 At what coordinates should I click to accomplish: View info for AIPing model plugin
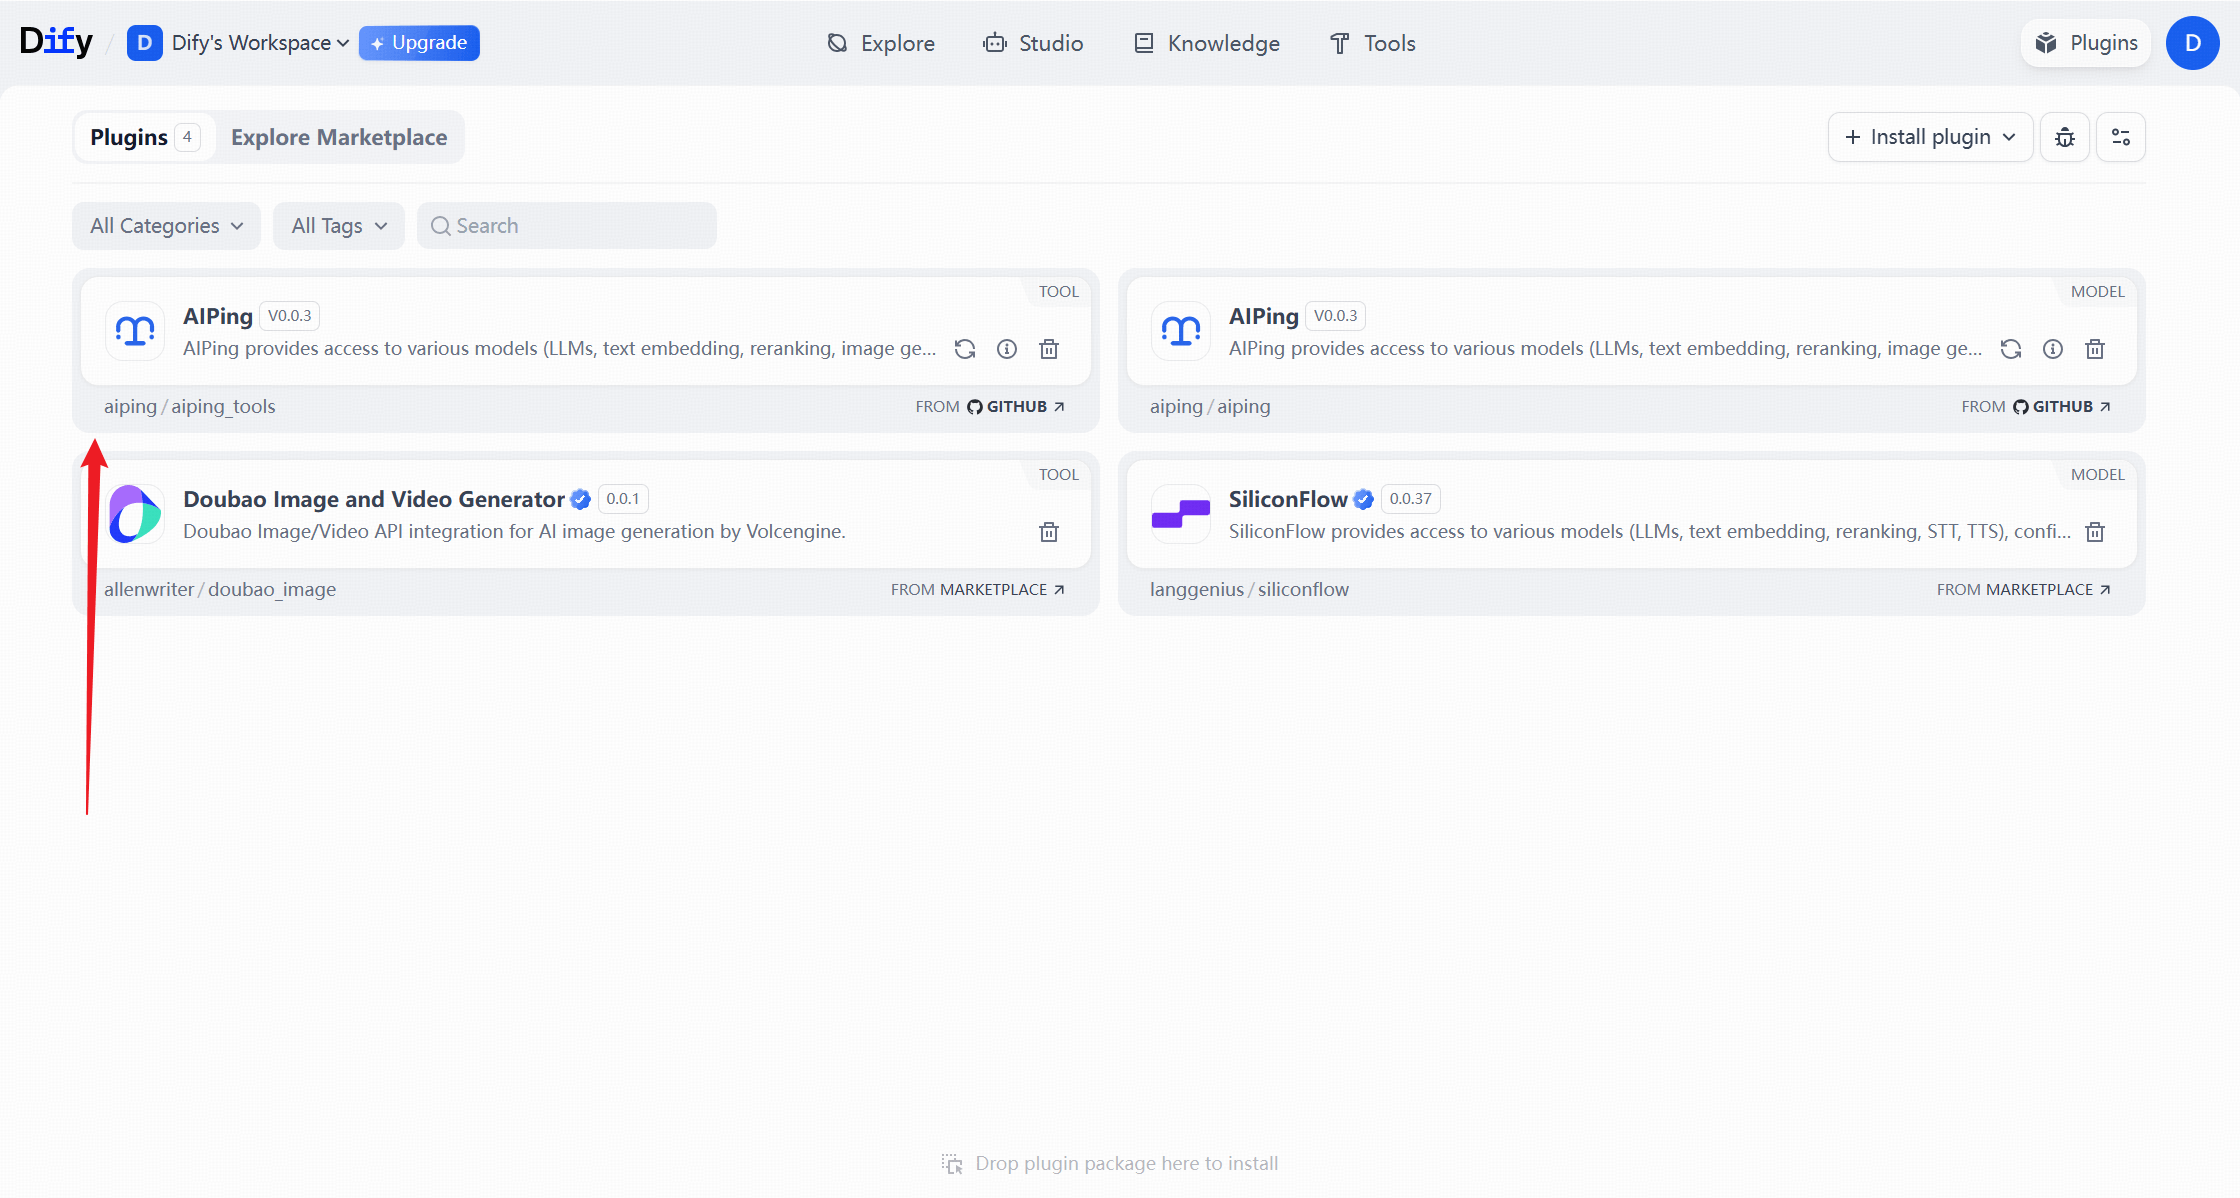2052,349
